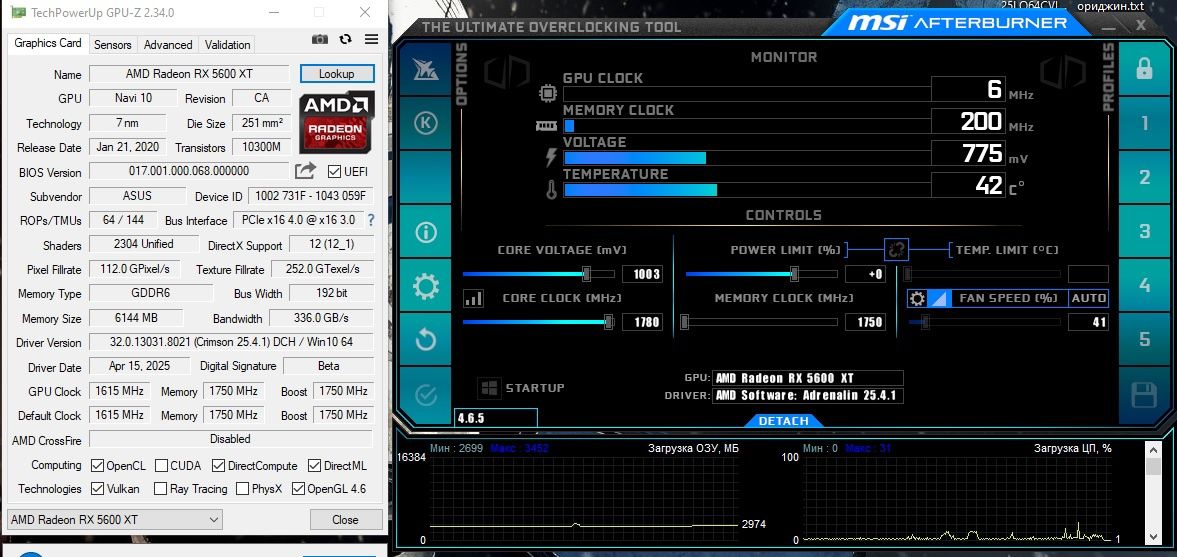Click Afterburner reset arrow icon

click(426, 339)
